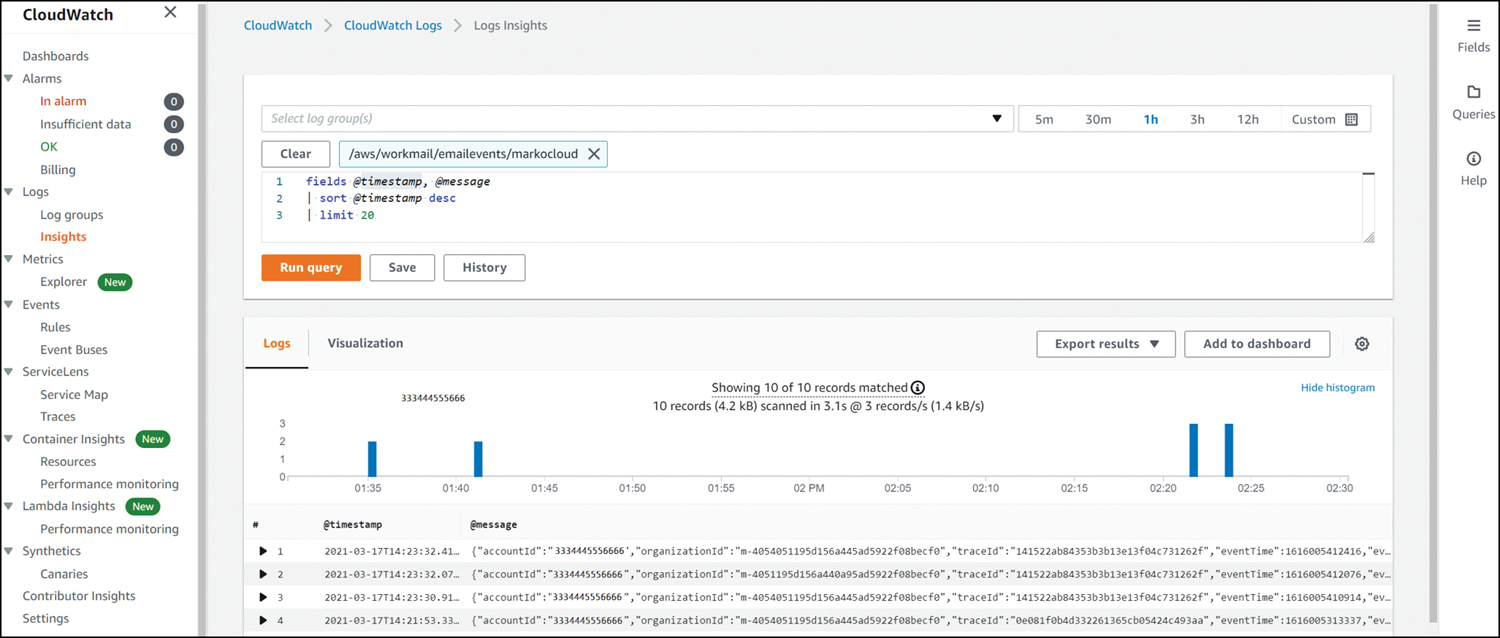Switch to the Visualization tab
The image size is (1500, 638).
tap(365, 343)
